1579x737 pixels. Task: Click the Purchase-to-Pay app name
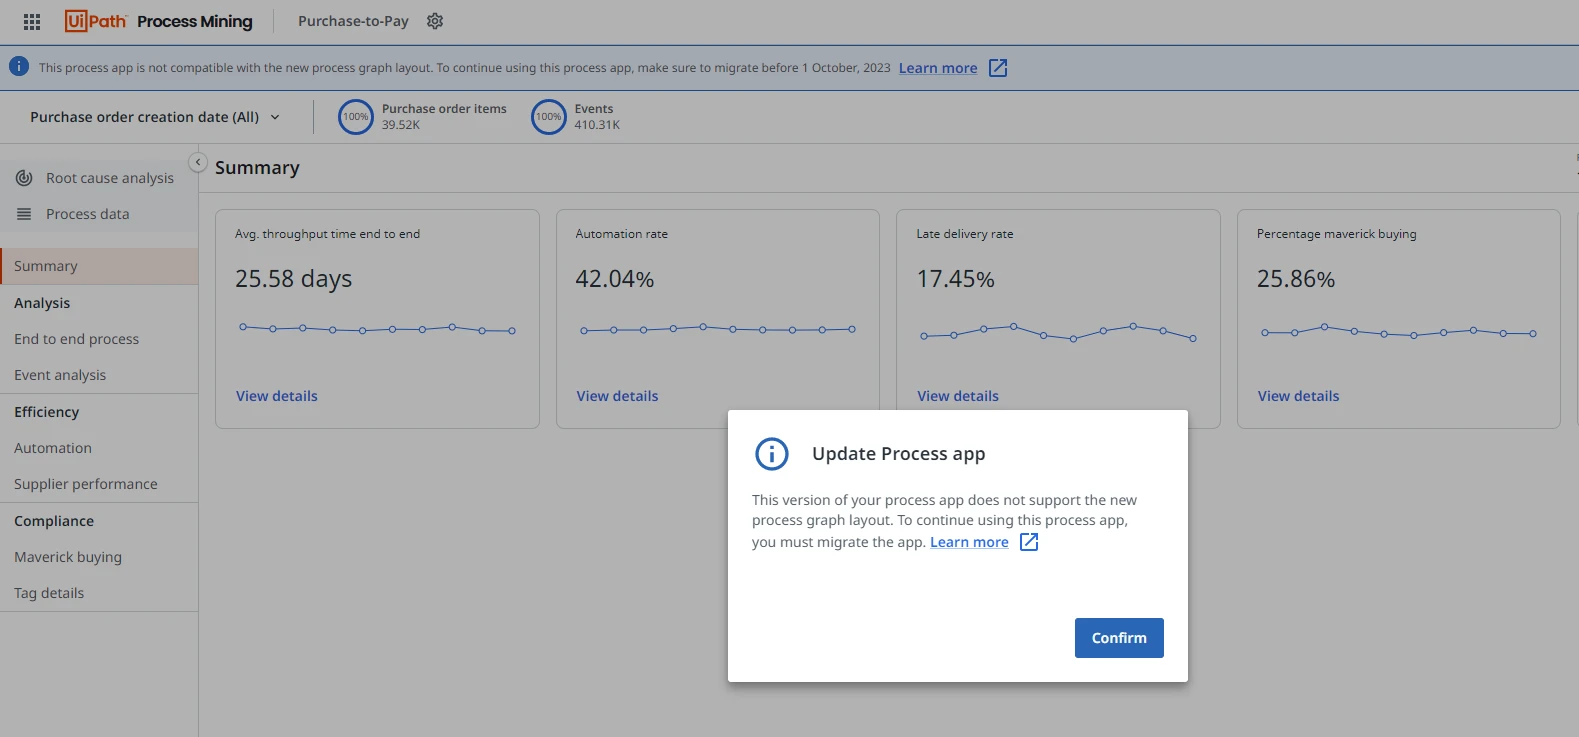tap(353, 21)
